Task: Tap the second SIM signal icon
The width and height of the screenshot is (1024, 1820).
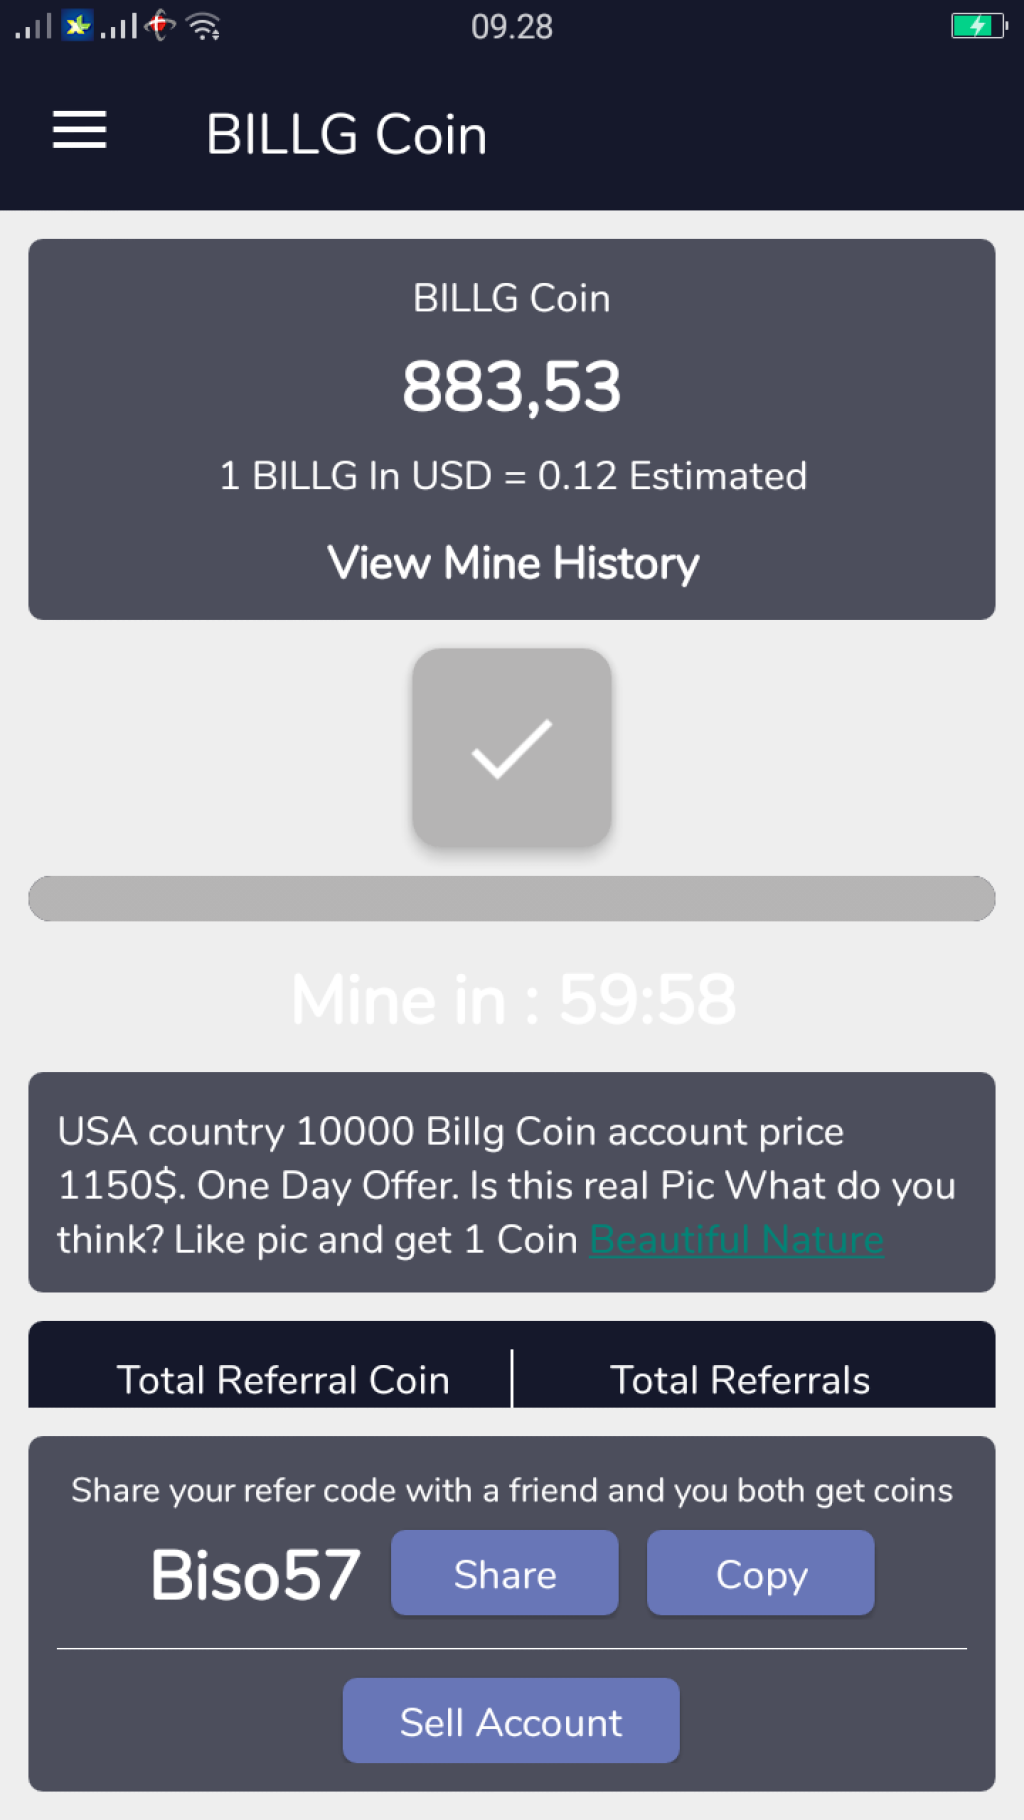Action: coord(119,26)
